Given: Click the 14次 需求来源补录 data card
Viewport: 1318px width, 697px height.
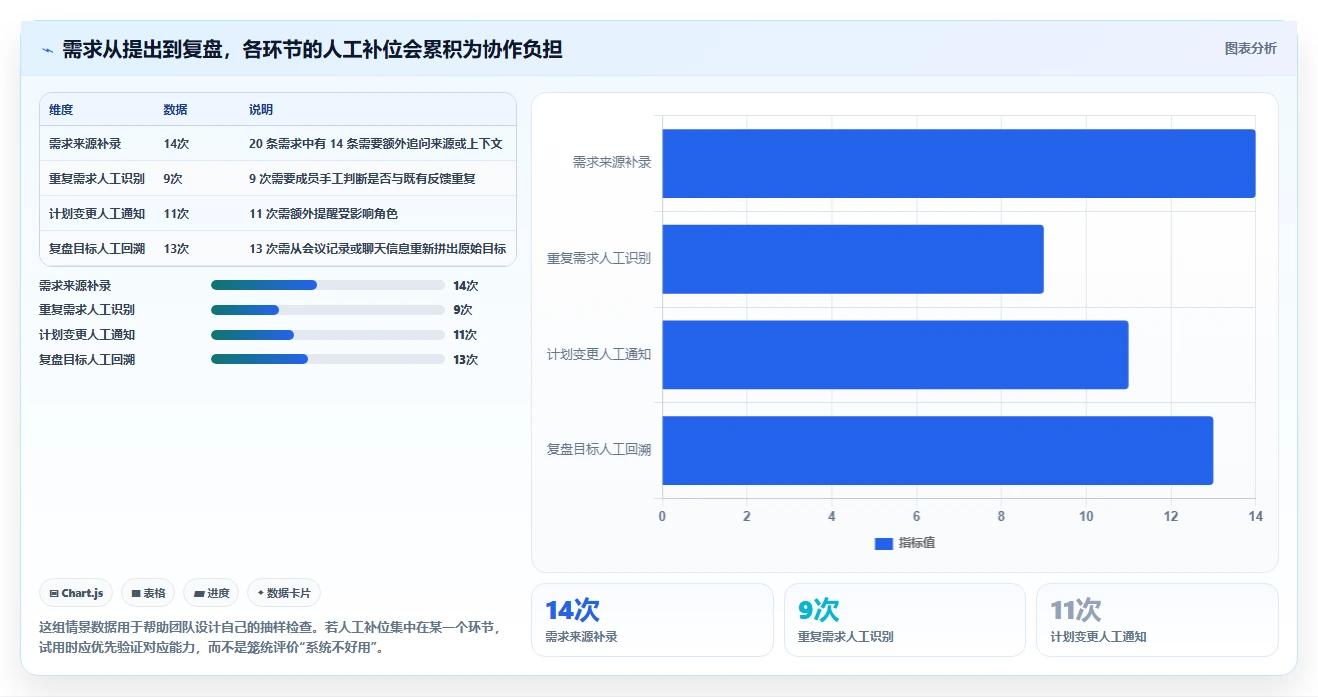Looking at the screenshot, I should (x=652, y=620).
